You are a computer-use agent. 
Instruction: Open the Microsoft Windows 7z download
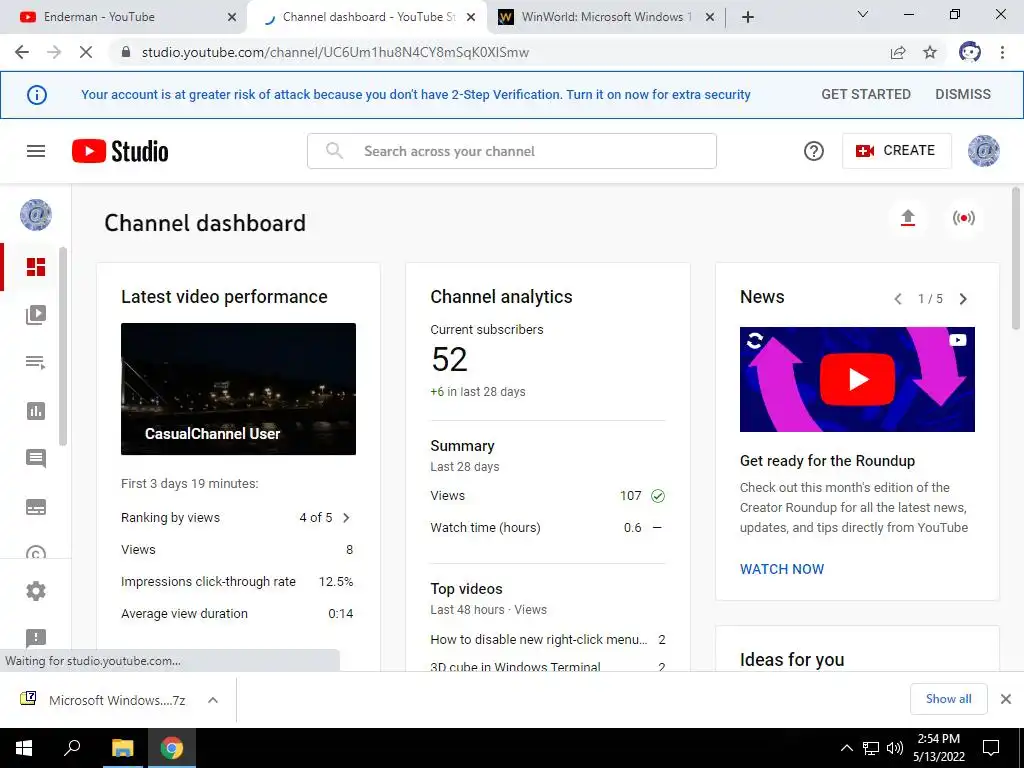coord(116,700)
